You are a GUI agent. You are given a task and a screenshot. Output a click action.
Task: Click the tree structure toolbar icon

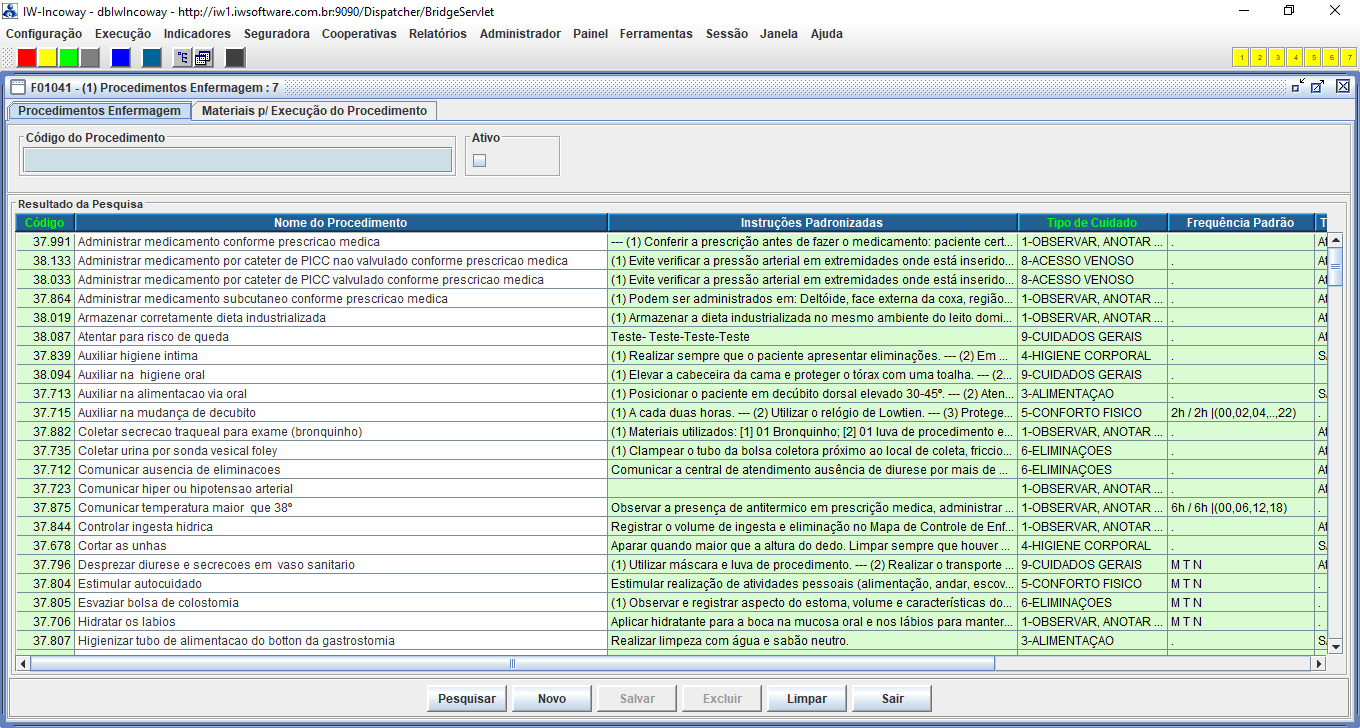pyautogui.click(x=183, y=57)
